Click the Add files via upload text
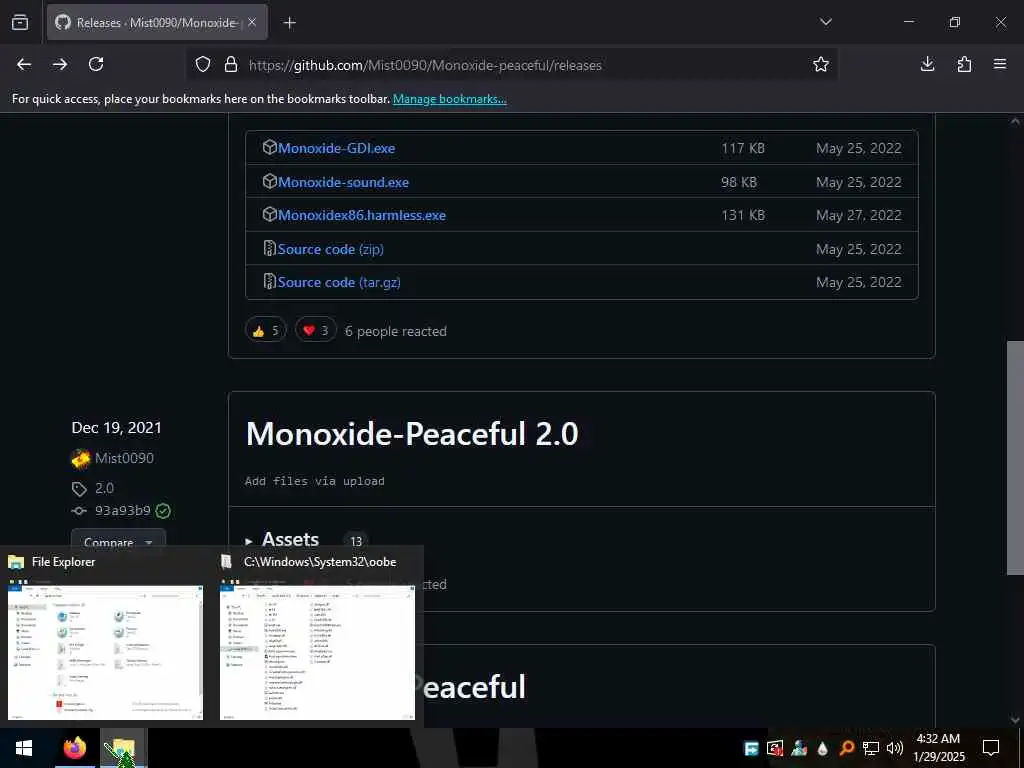The height and width of the screenshot is (768, 1024). pyautogui.click(x=315, y=481)
